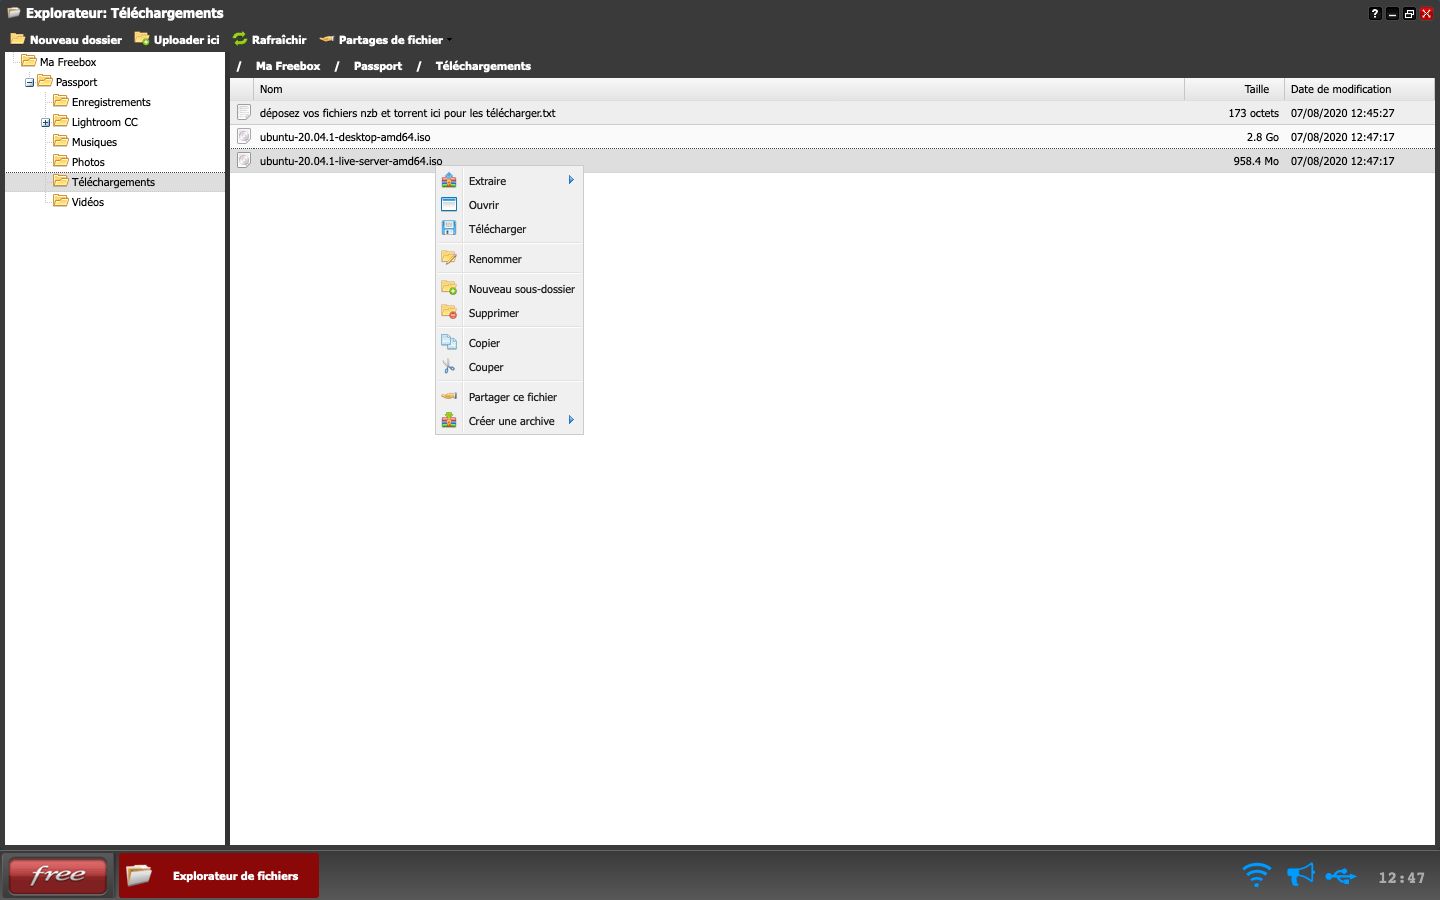1440x900 pixels.
Task: Click the Renommer pencil icon
Action: coord(449,258)
